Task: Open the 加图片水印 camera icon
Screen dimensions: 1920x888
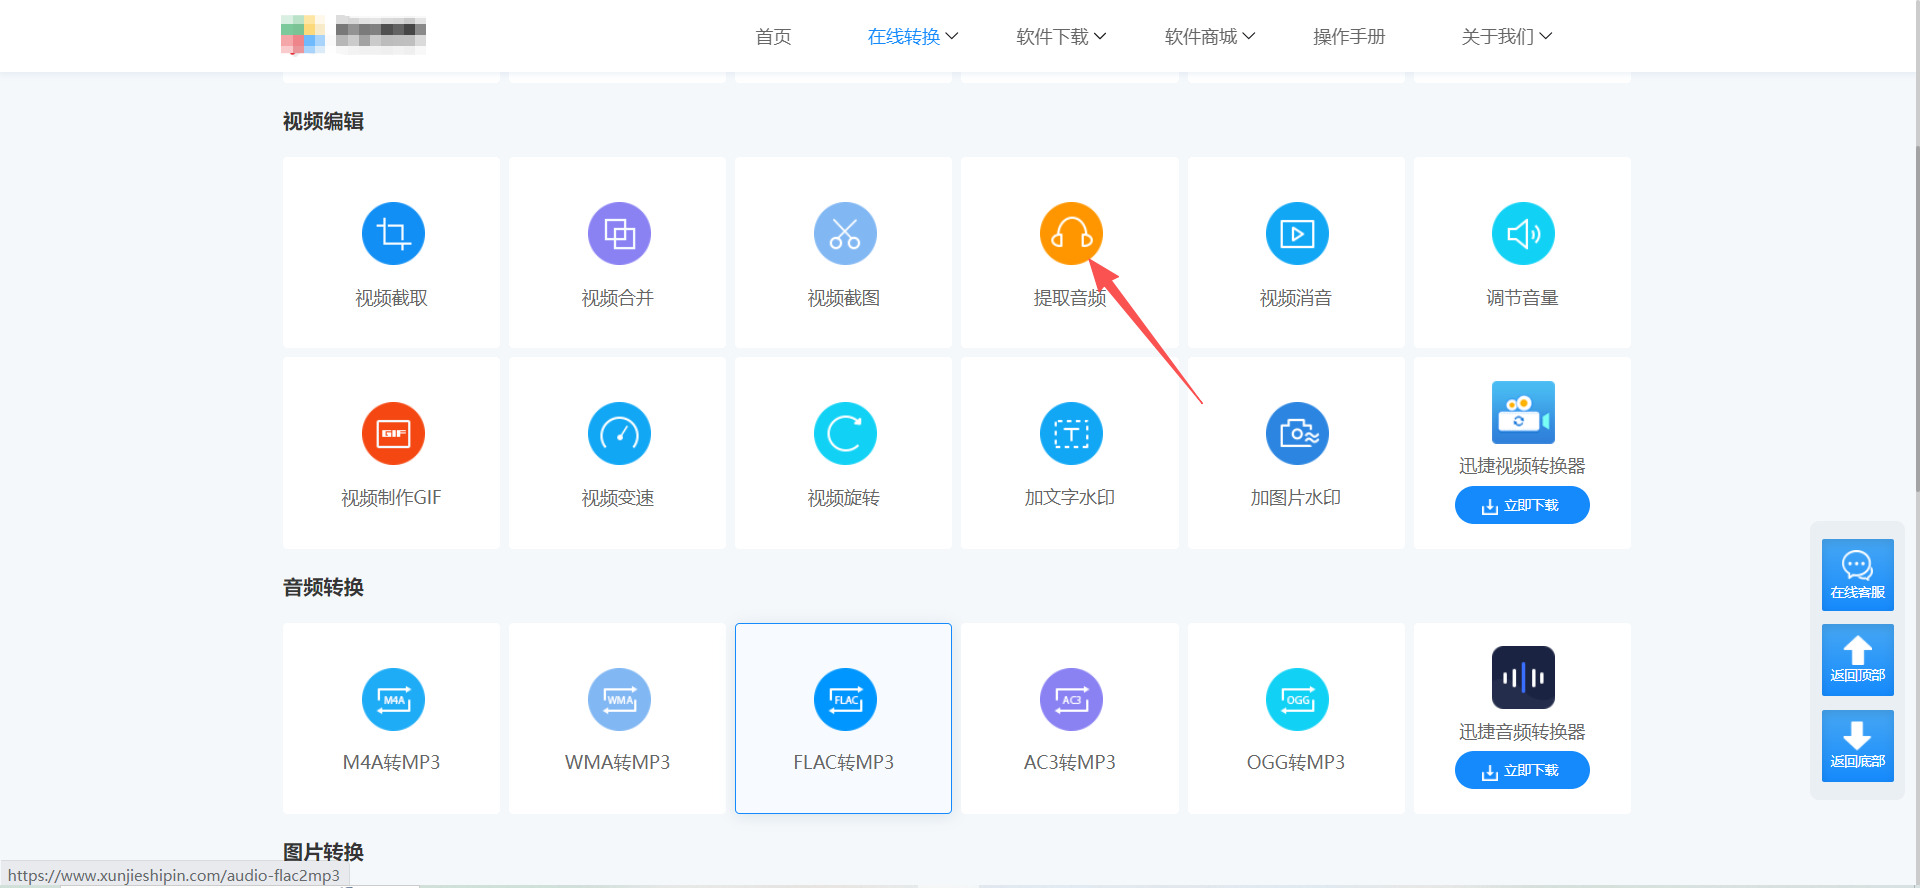Action: point(1297,434)
